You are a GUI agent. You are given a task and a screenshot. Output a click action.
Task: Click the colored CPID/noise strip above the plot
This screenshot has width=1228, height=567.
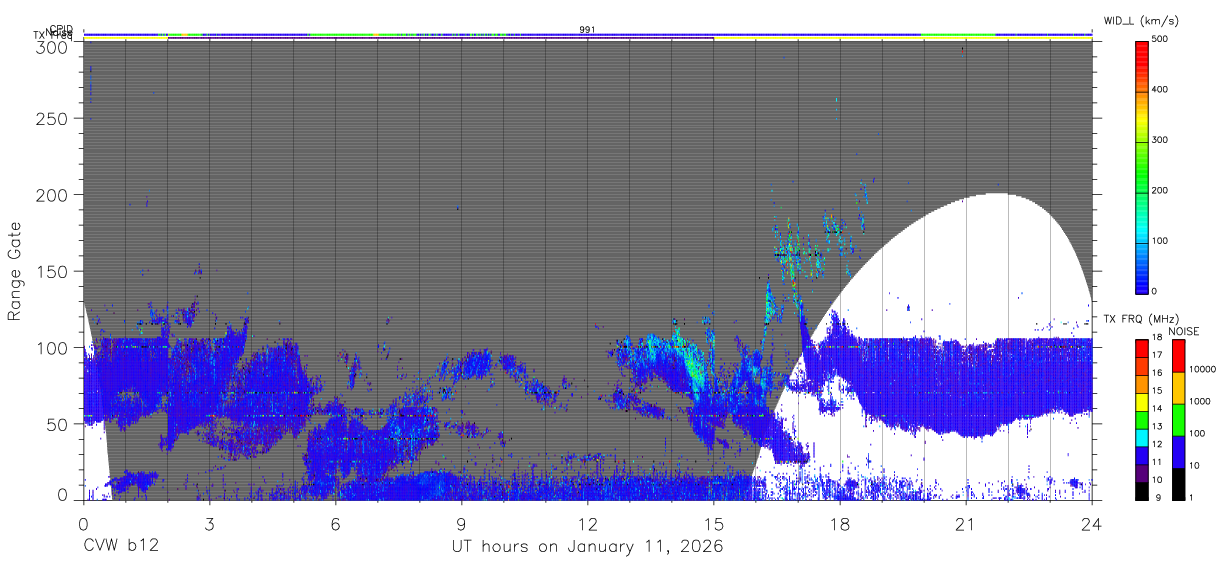(x=587, y=35)
